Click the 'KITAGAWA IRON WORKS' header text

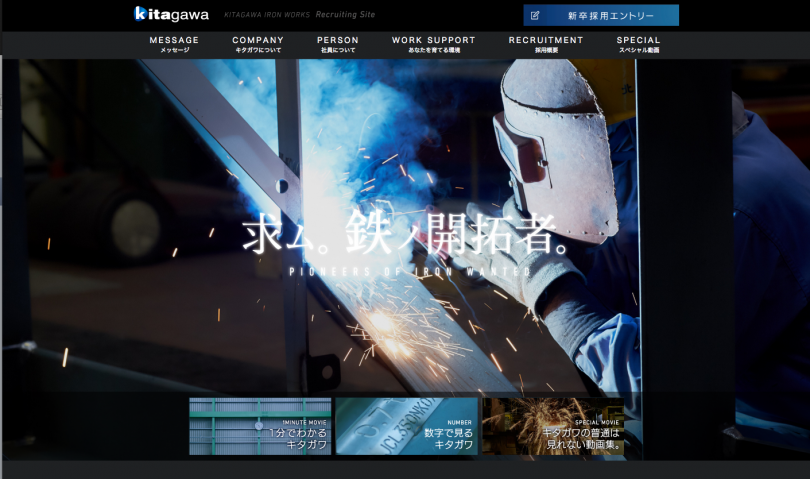point(267,16)
